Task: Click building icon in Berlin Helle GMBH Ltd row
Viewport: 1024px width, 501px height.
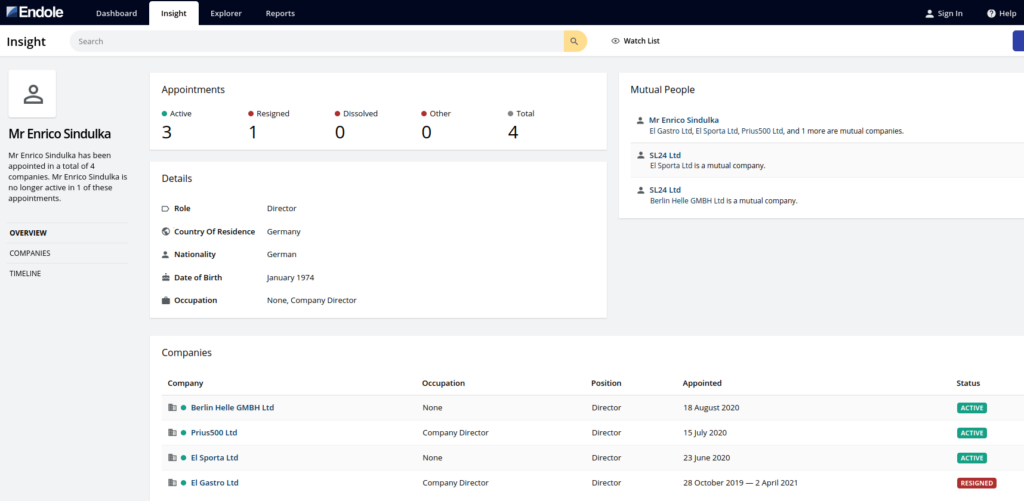Action: [172, 408]
